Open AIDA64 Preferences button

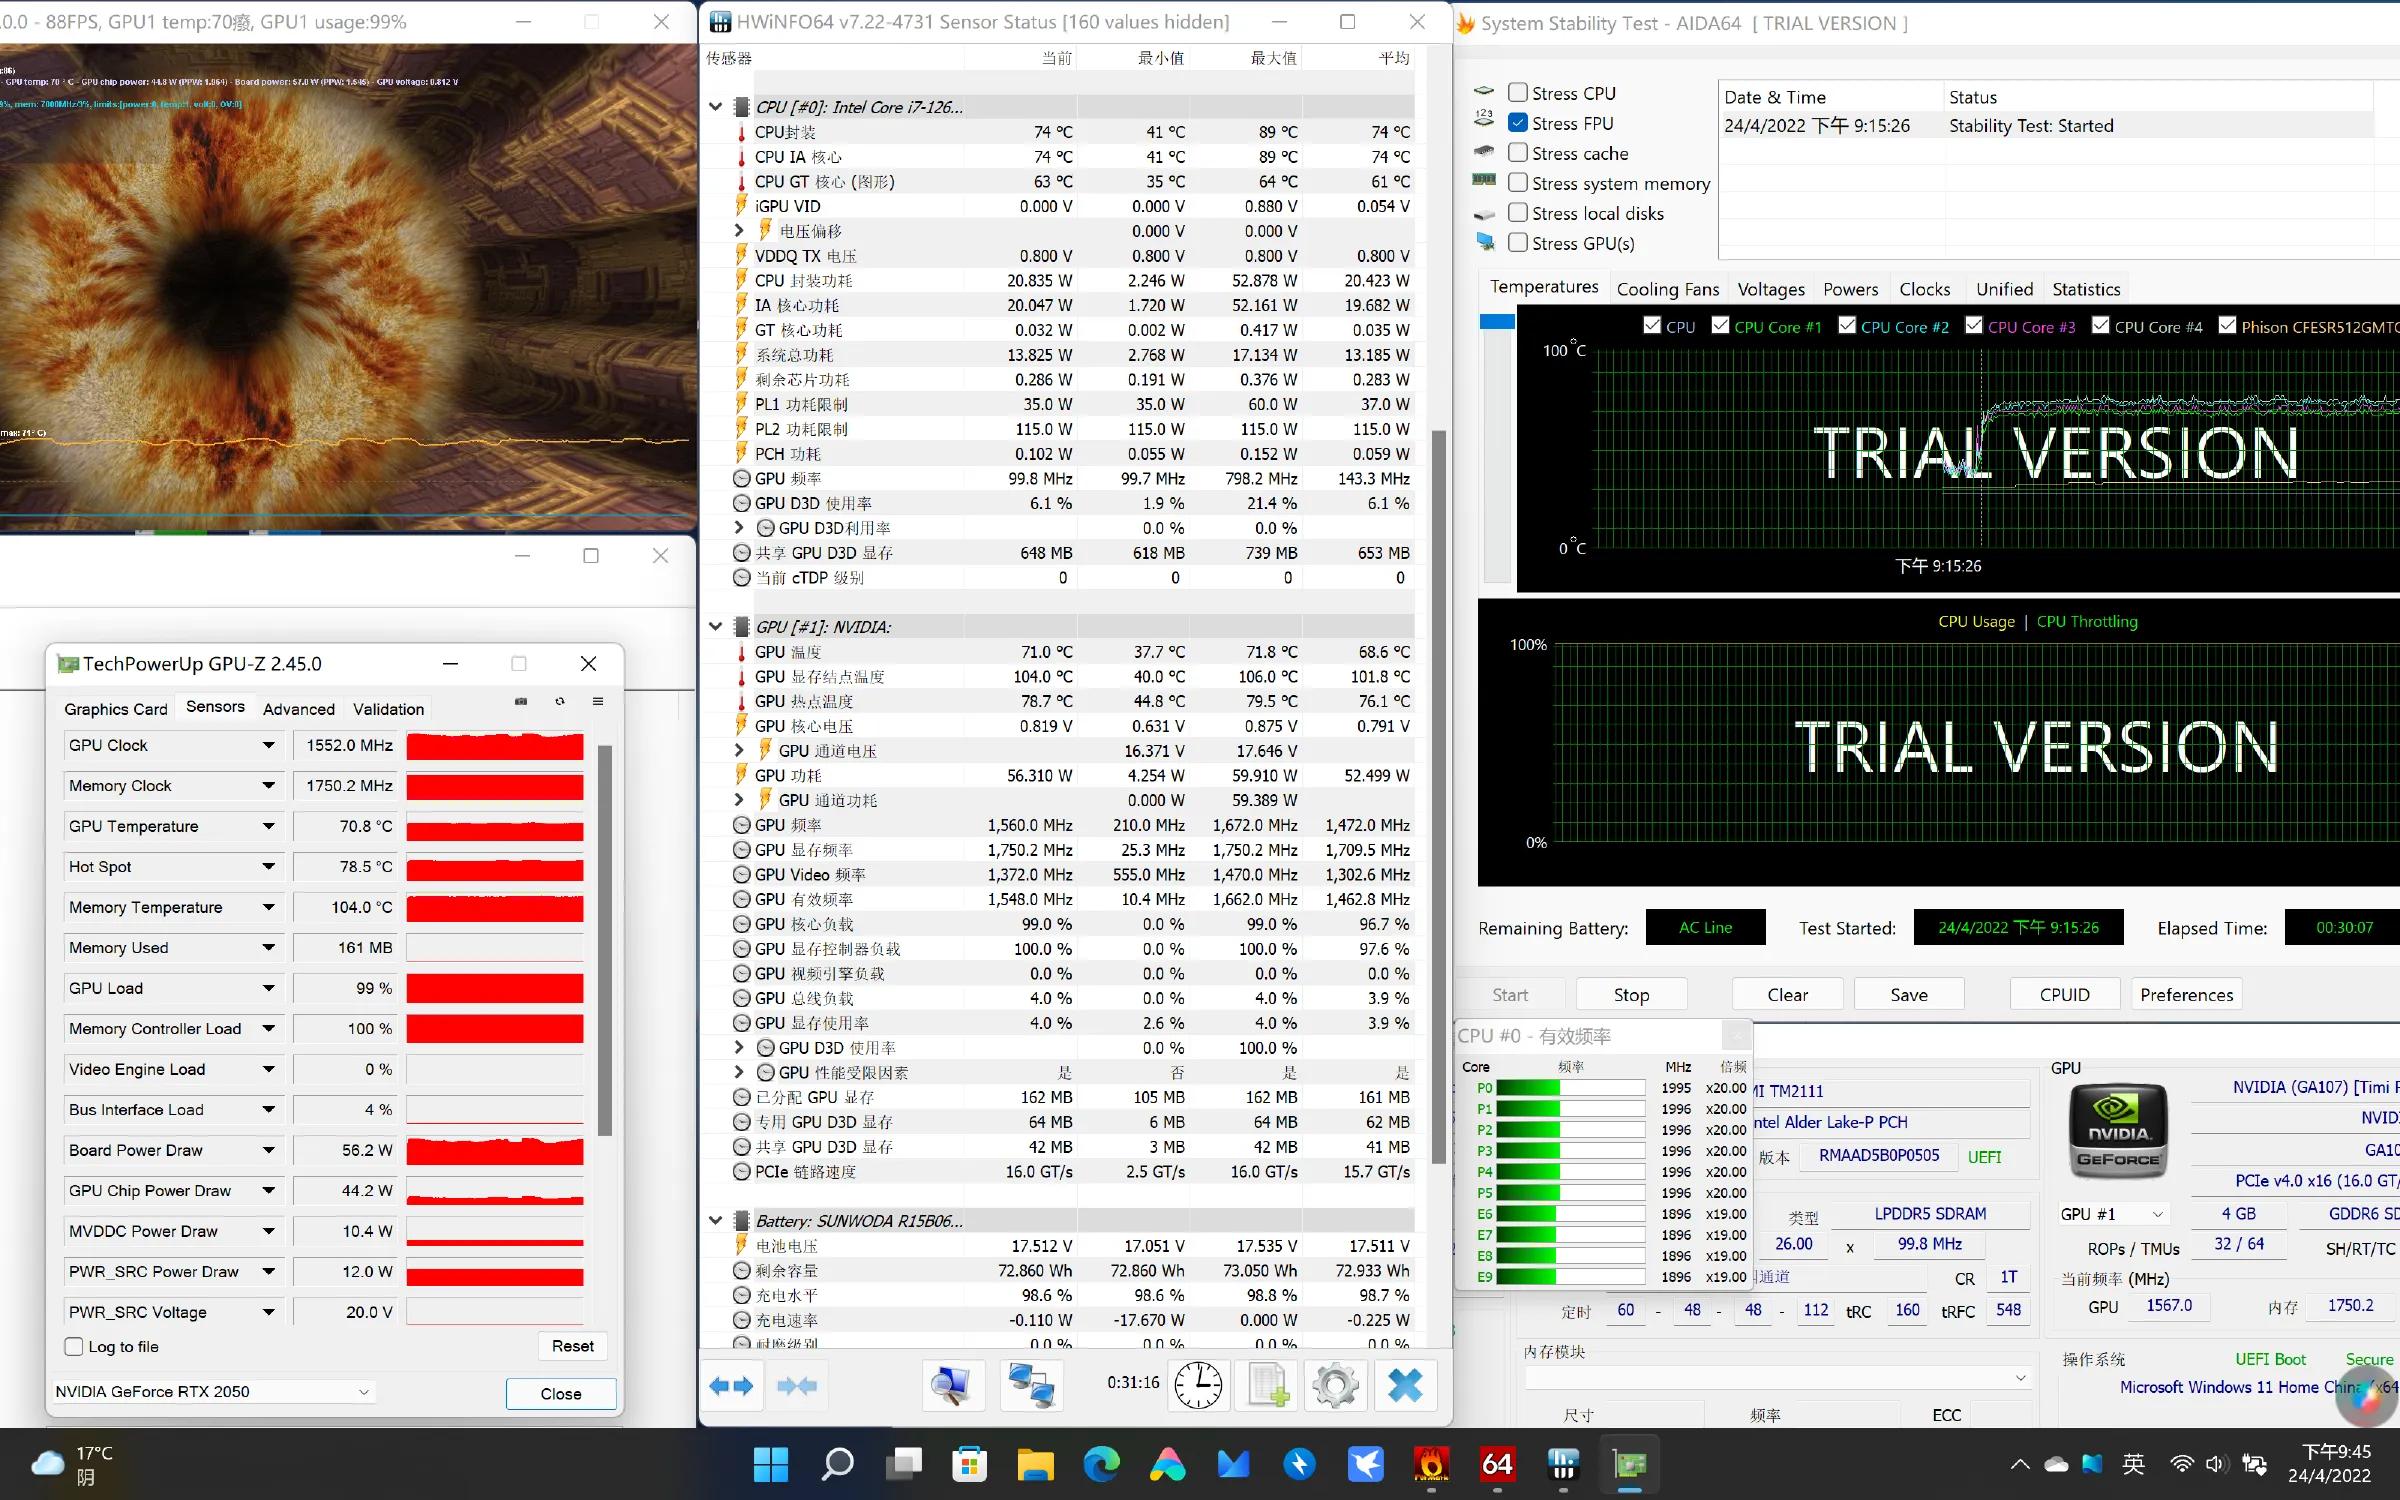click(2186, 995)
